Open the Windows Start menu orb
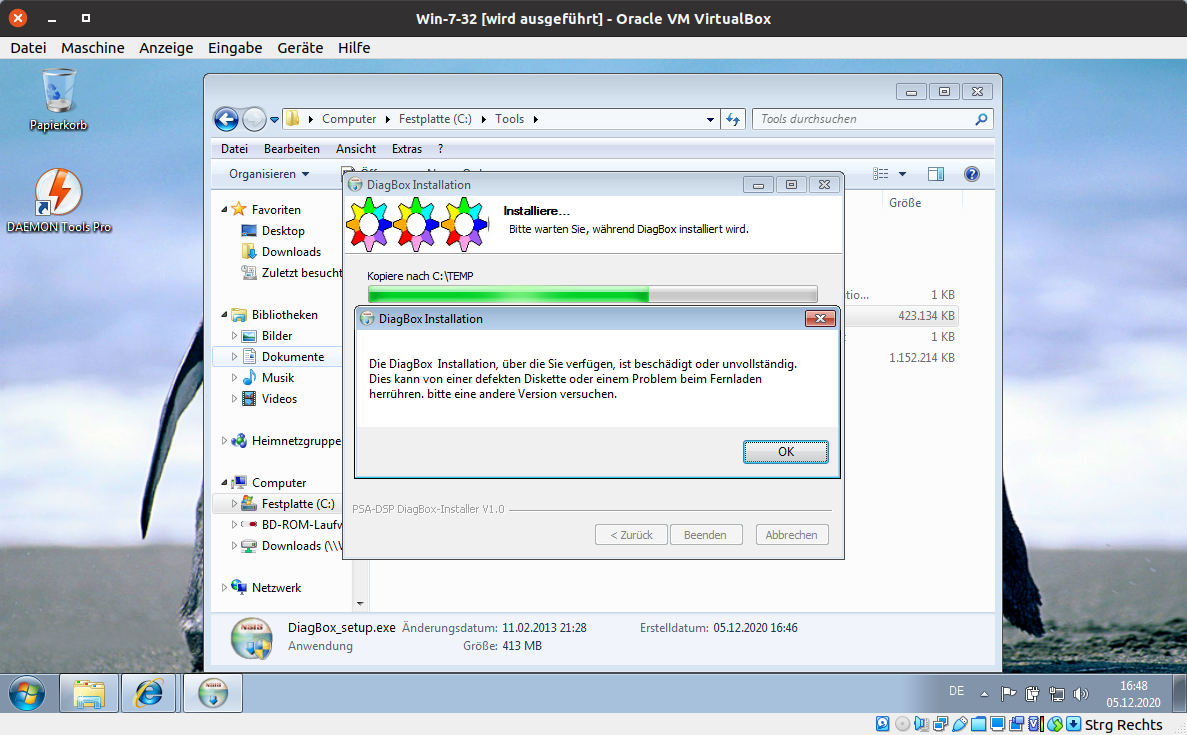This screenshot has width=1187, height=735. point(27,693)
